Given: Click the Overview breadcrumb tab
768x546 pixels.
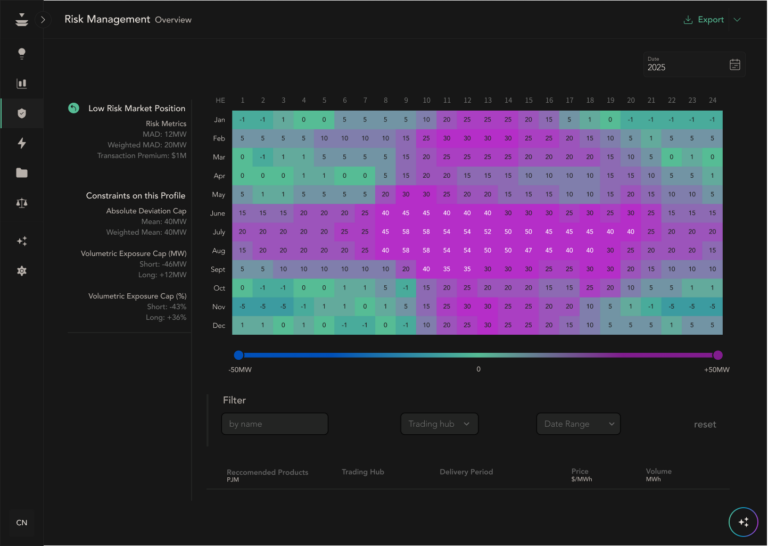Looking at the screenshot, I should (173, 20).
